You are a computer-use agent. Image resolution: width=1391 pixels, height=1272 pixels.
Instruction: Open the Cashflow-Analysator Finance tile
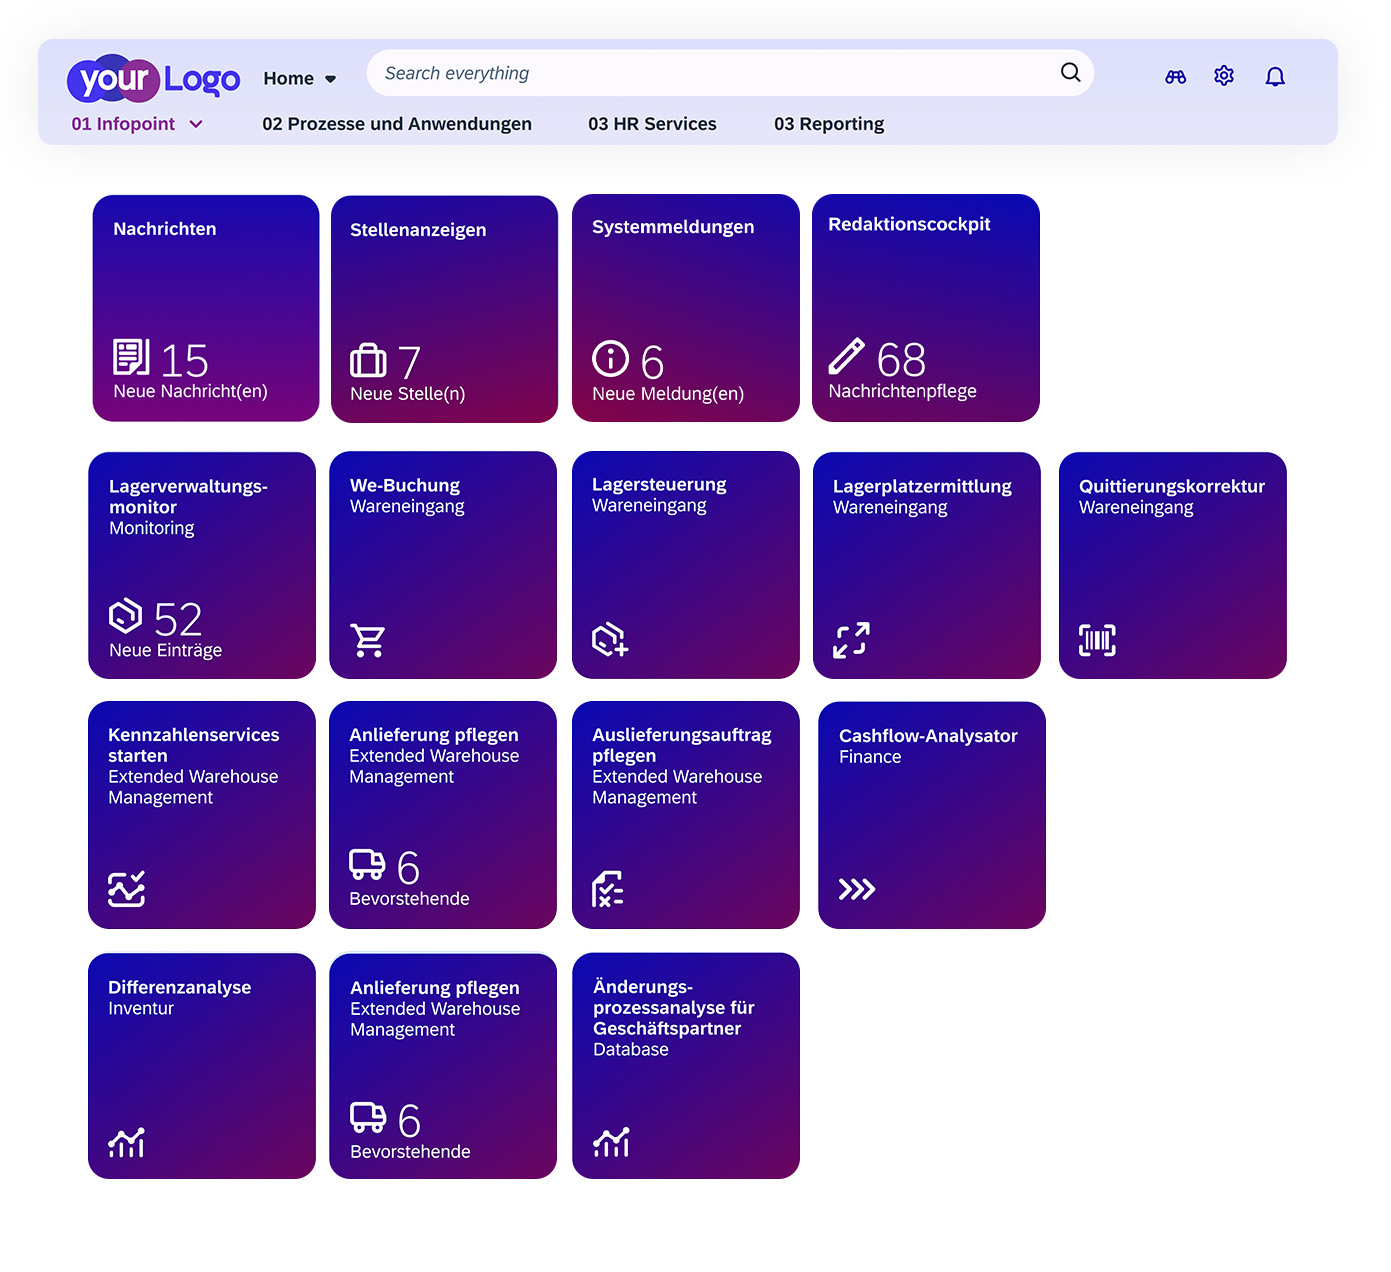tap(930, 814)
